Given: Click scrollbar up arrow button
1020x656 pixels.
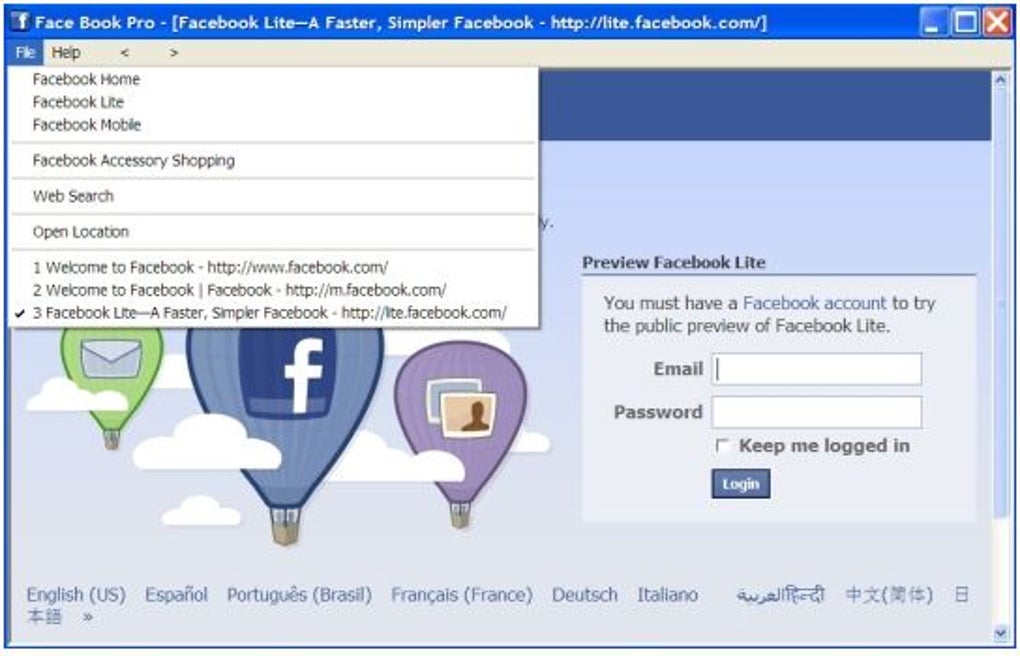Looking at the screenshot, I should pyautogui.click(x=1000, y=80).
